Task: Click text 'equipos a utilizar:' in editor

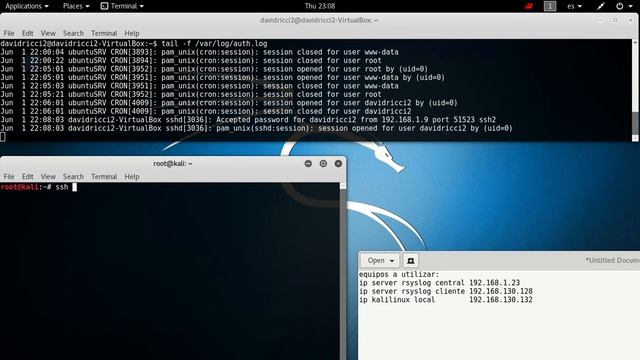Action: [399, 274]
